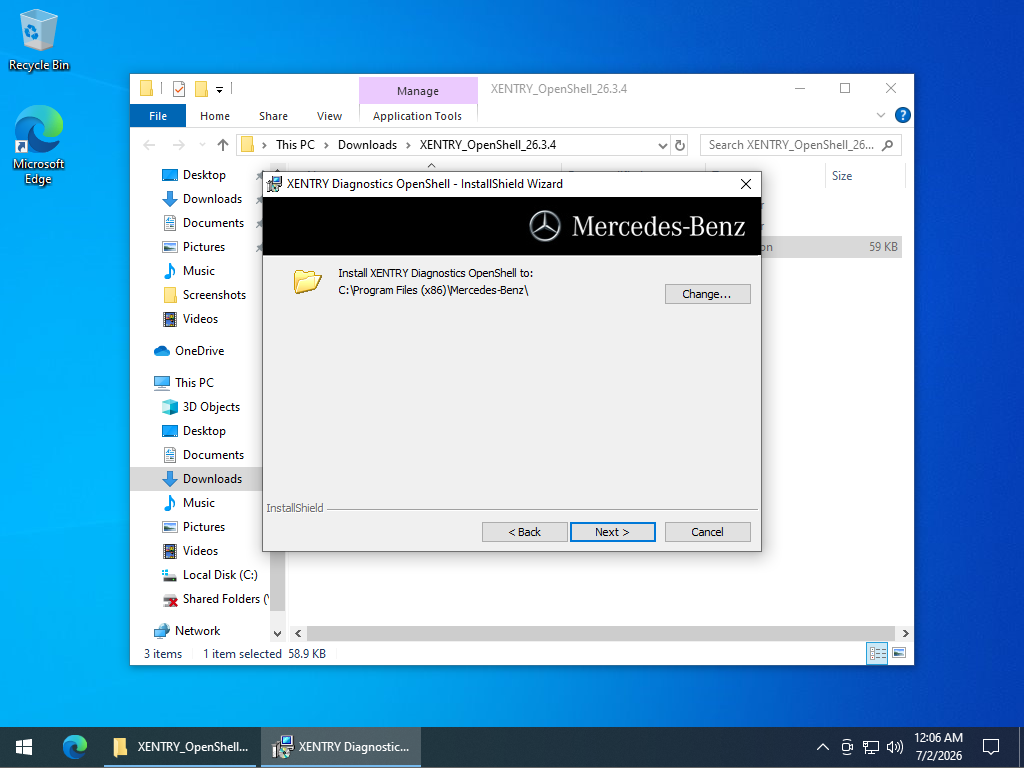This screenshot has width=1024, height=768.
Task: Select This PC in the navigation pane
Action: (194, 383)
